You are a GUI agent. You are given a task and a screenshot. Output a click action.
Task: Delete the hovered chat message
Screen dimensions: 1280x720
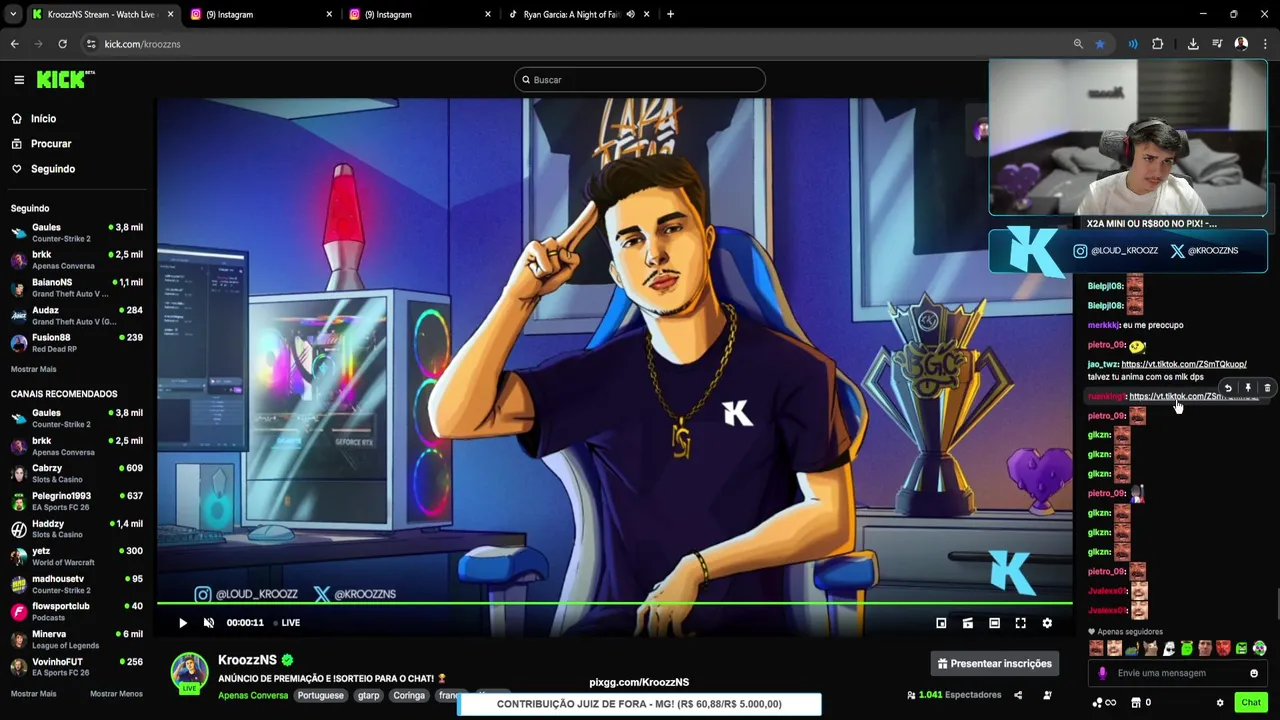1267,388
